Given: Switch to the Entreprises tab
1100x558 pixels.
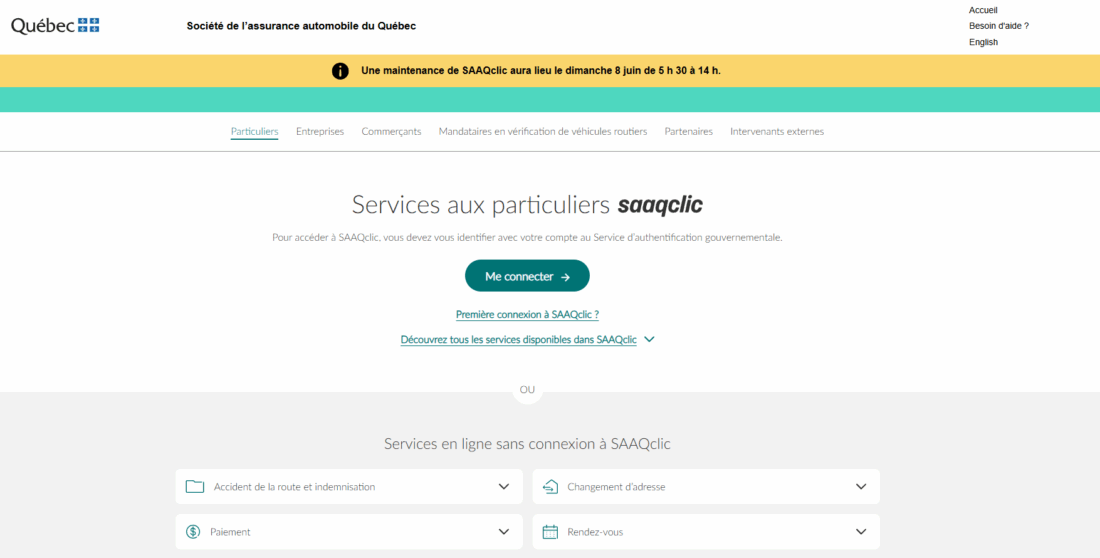Looking at the screenshot, I should (320, 131).
